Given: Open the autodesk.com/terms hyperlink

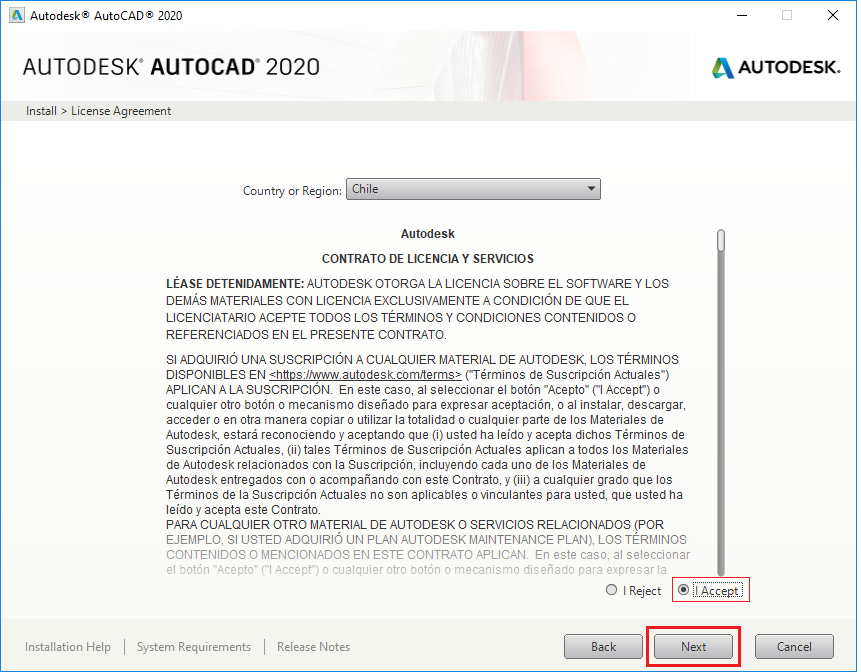Looking at the screenshot, I should click(365, 375).
